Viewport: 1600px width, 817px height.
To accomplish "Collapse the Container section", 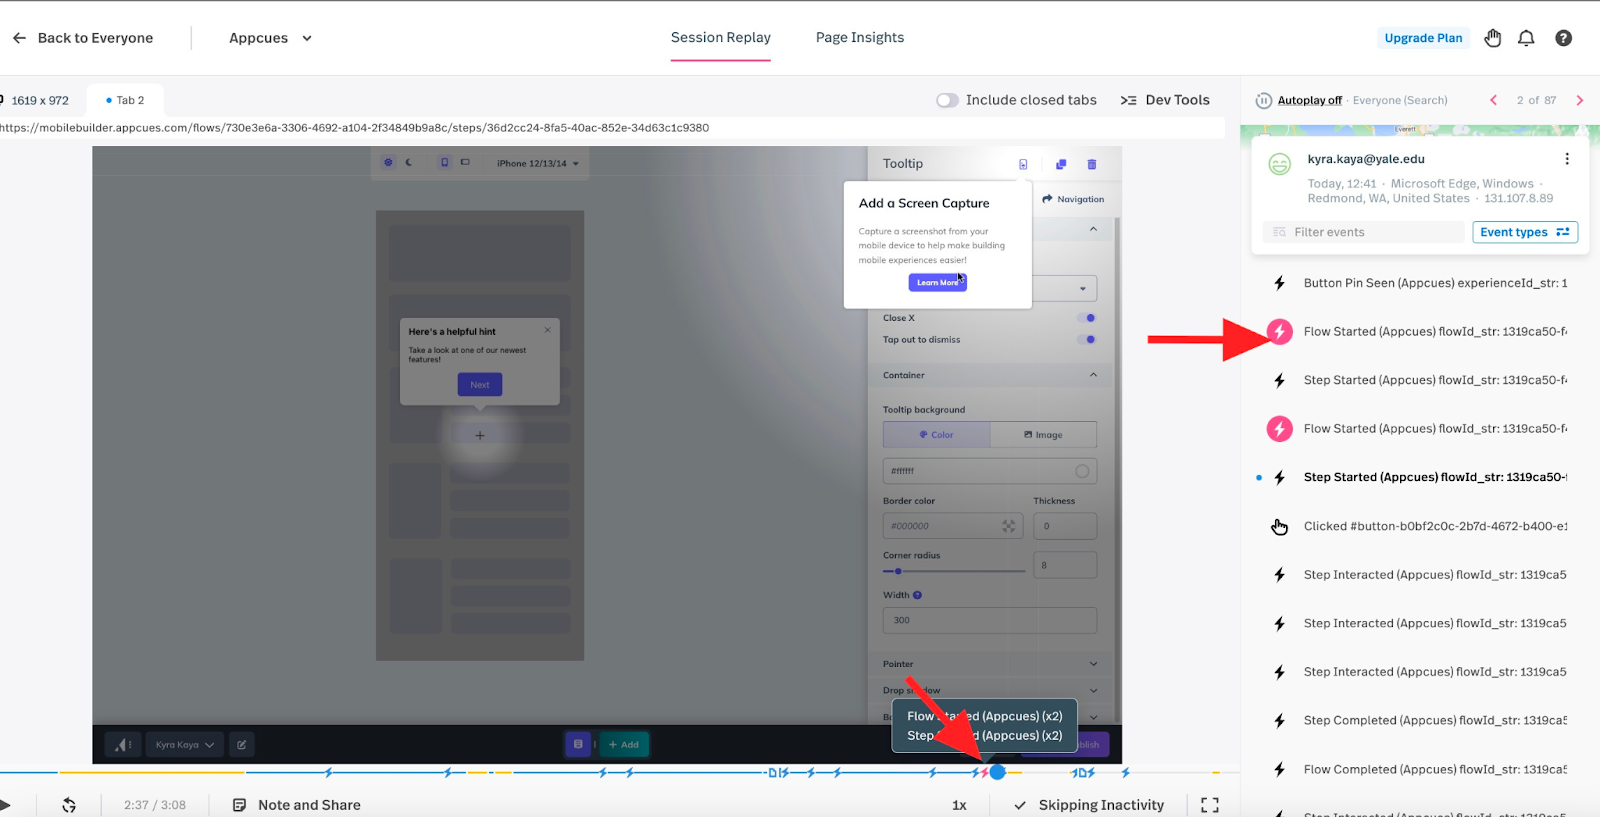I will (x=1093, y=375).
